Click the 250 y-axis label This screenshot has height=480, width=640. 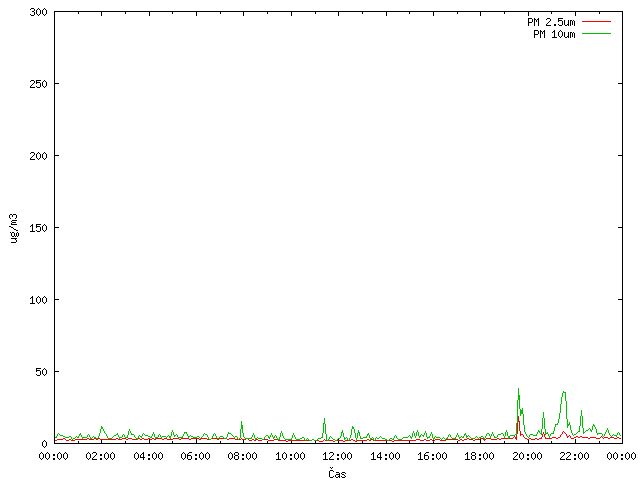coord(38,84)
